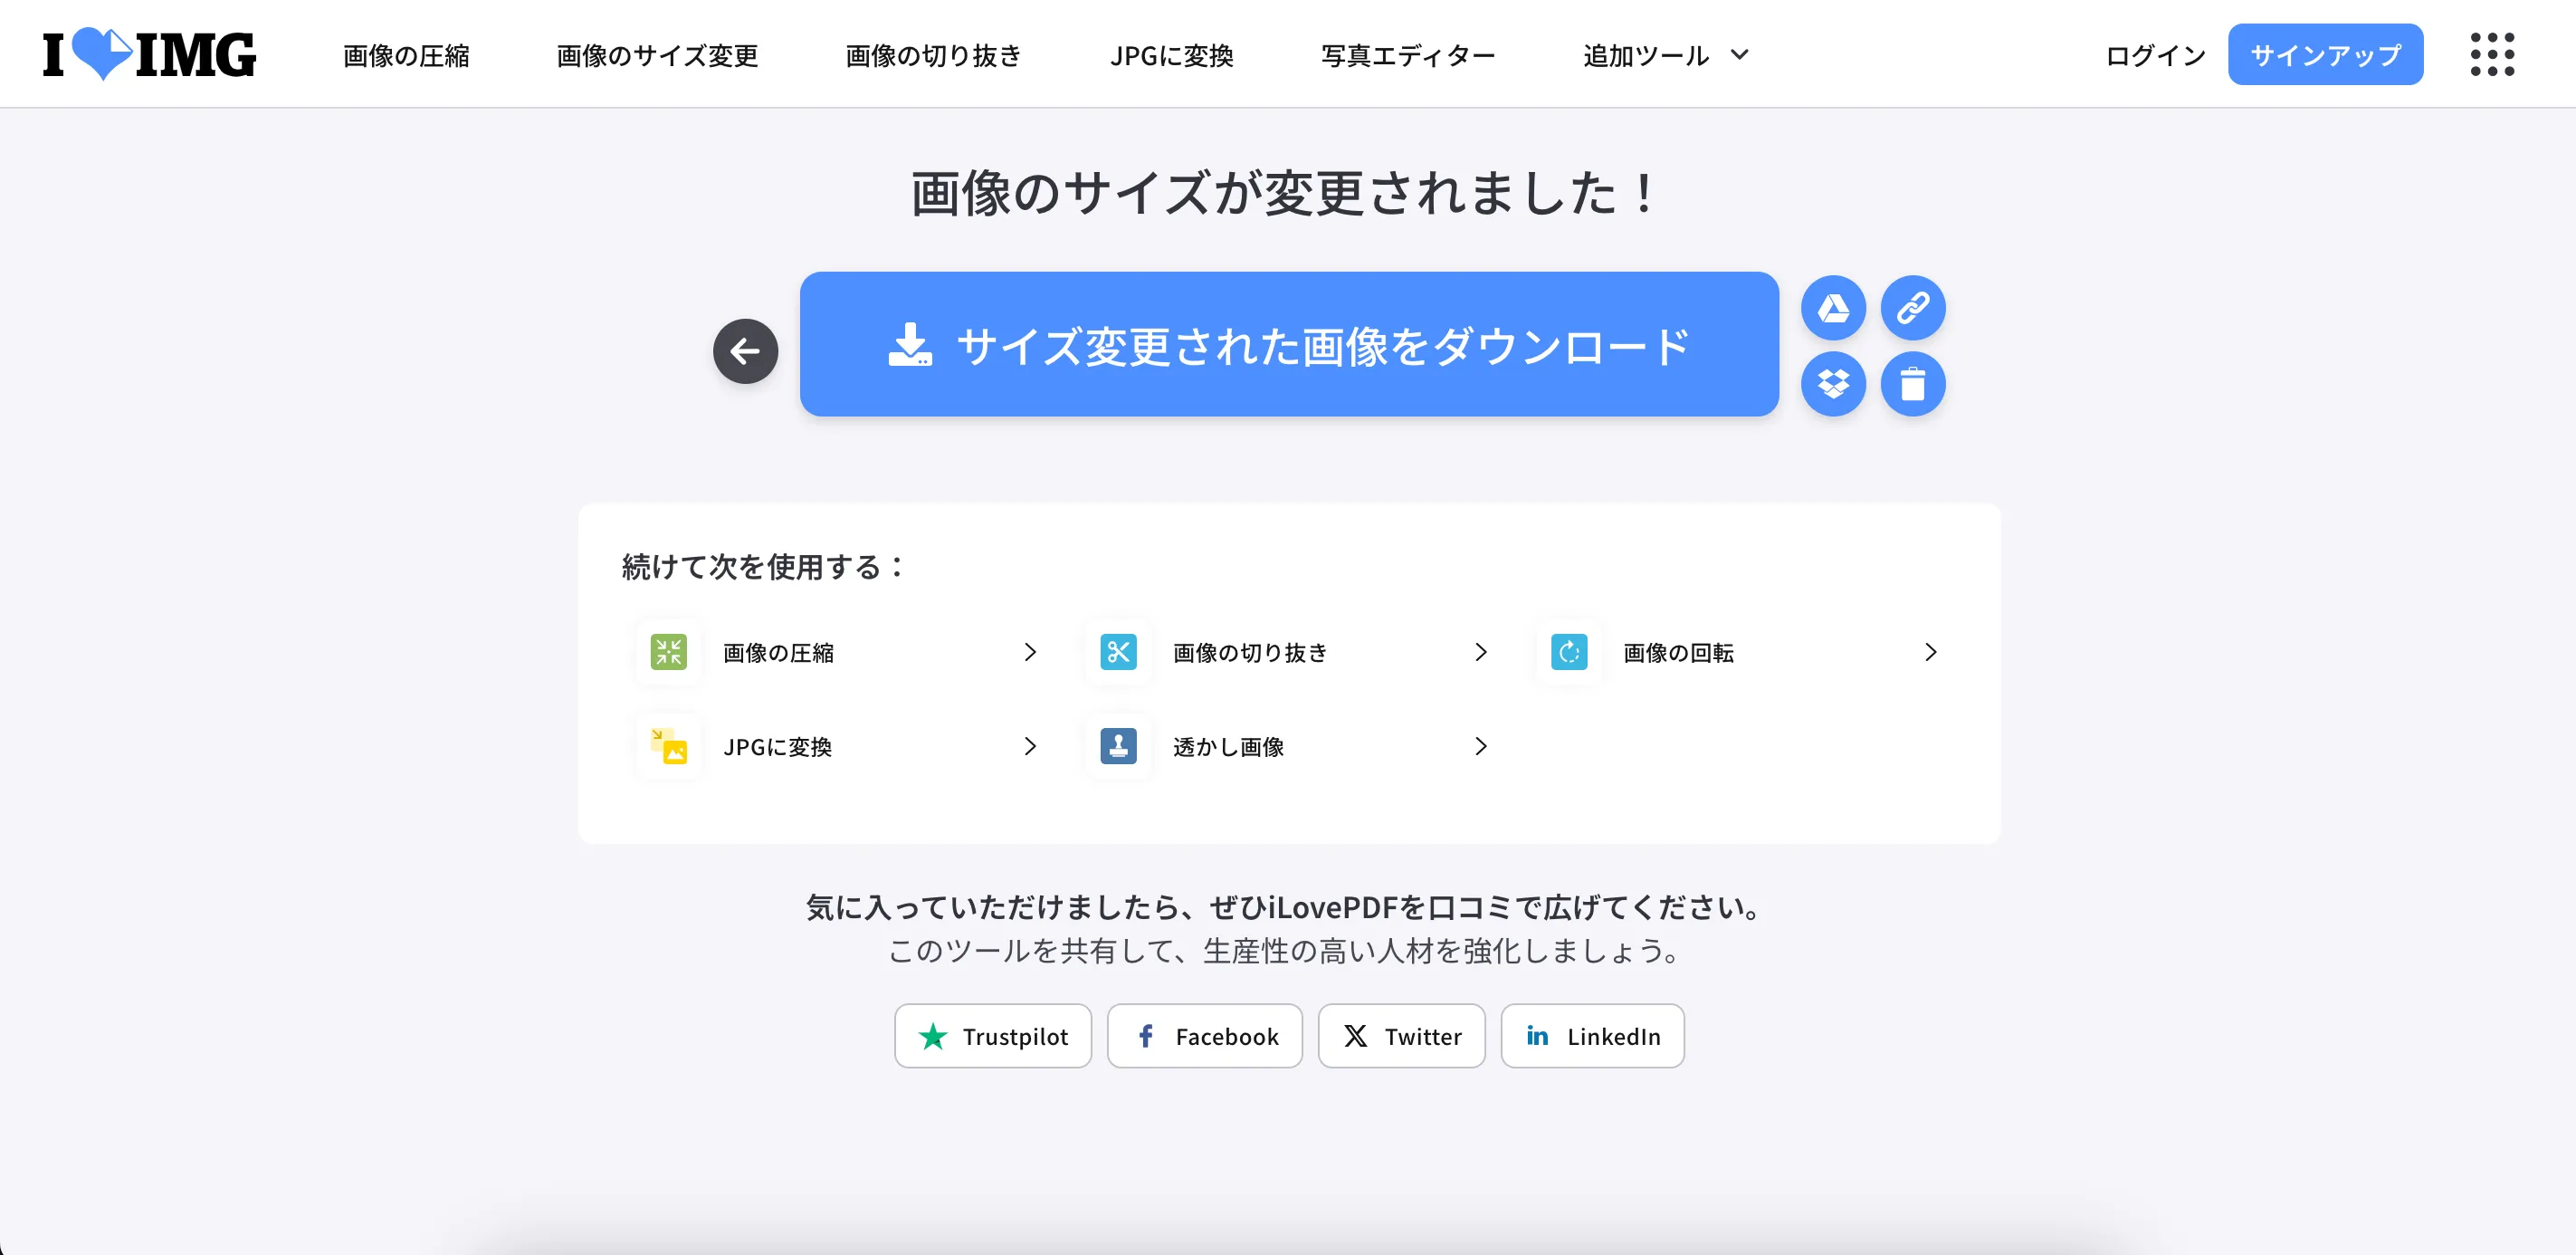Click the green 画像の圧縮 compress icon
The height and width of the screenshot is (1255, 2576).
click(668, 652)
